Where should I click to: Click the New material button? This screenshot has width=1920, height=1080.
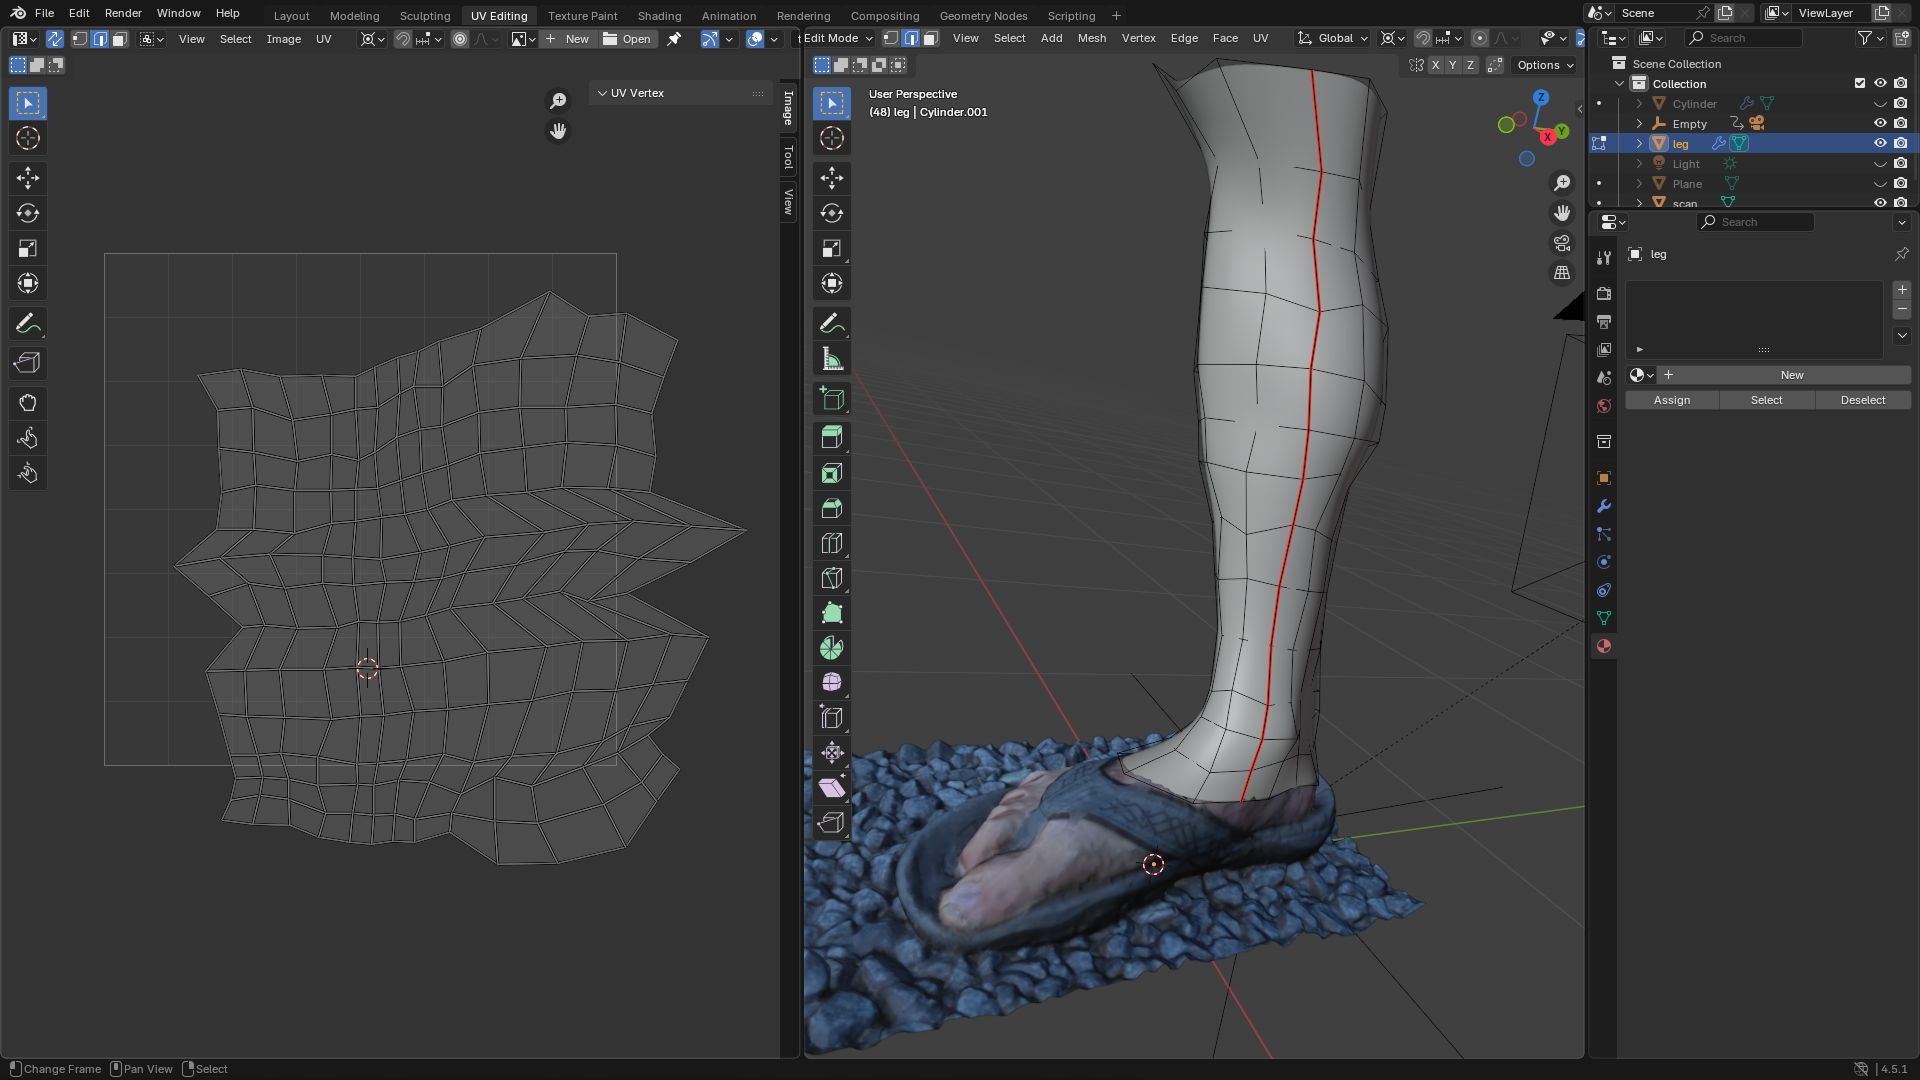[1791, 375]
